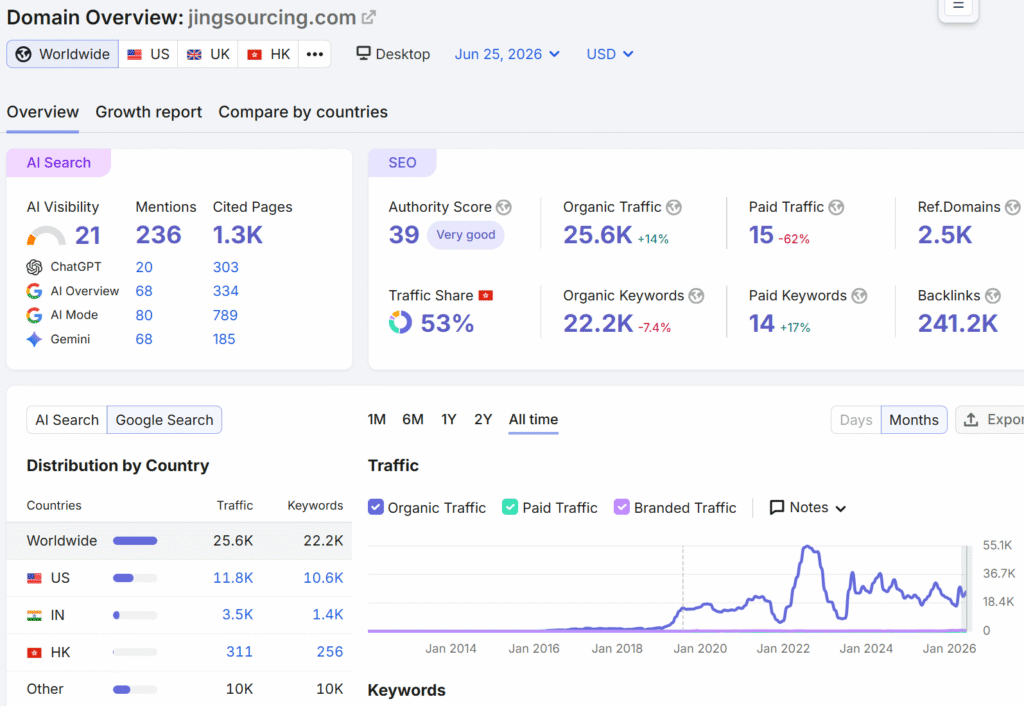Switch to Google Search distribution view

tap(165, 420)
